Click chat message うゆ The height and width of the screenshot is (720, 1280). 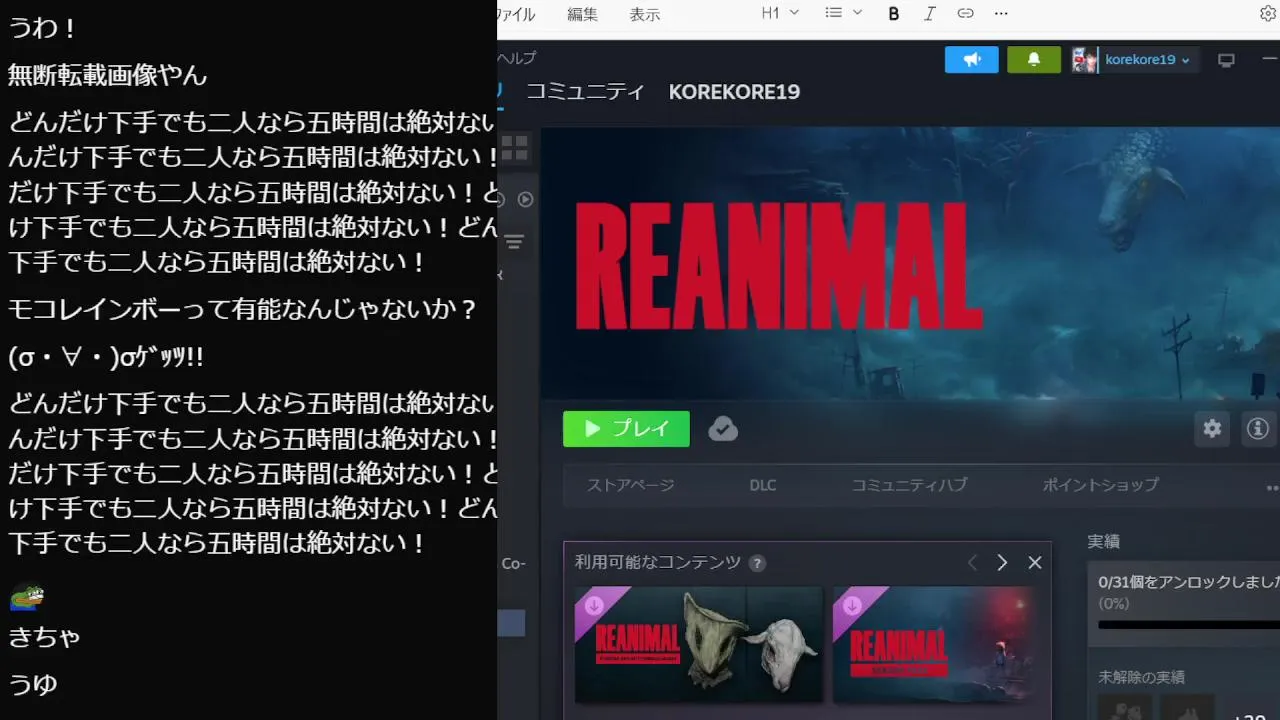tap(33, 684)
